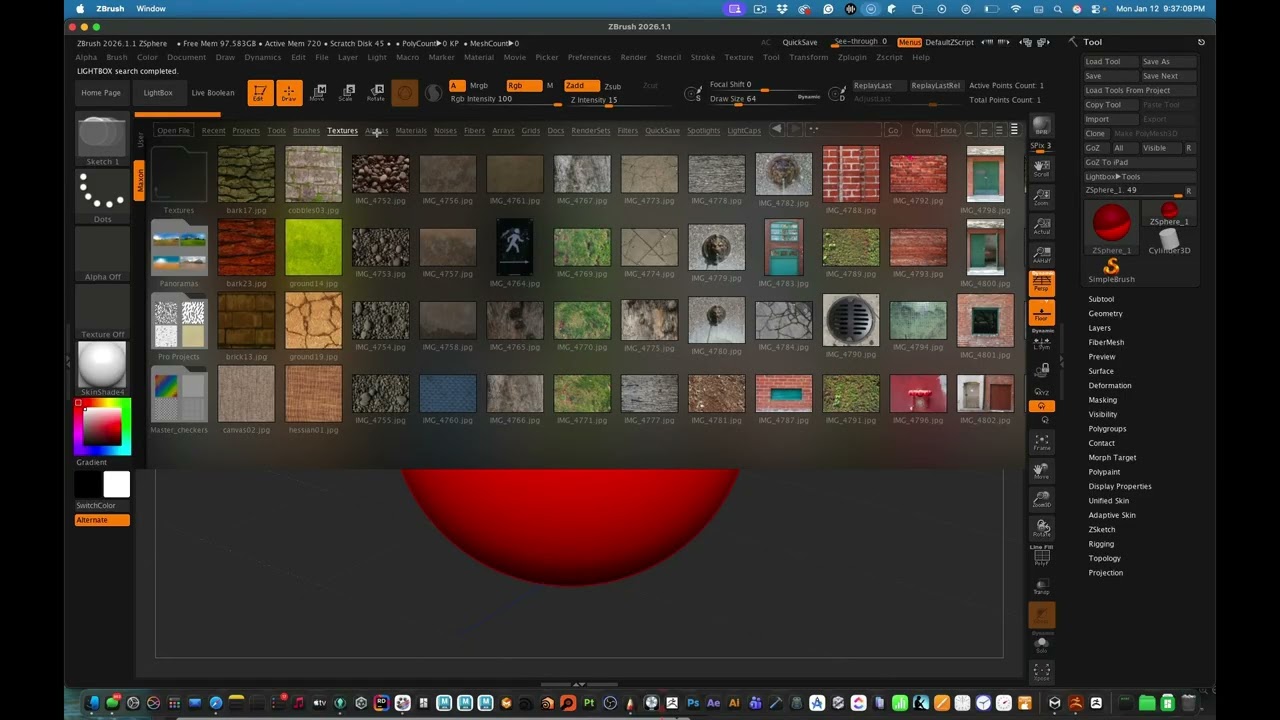This screenshot has width=1280, height=720.
Task: Click the Move tool icon
Action: 317,93
